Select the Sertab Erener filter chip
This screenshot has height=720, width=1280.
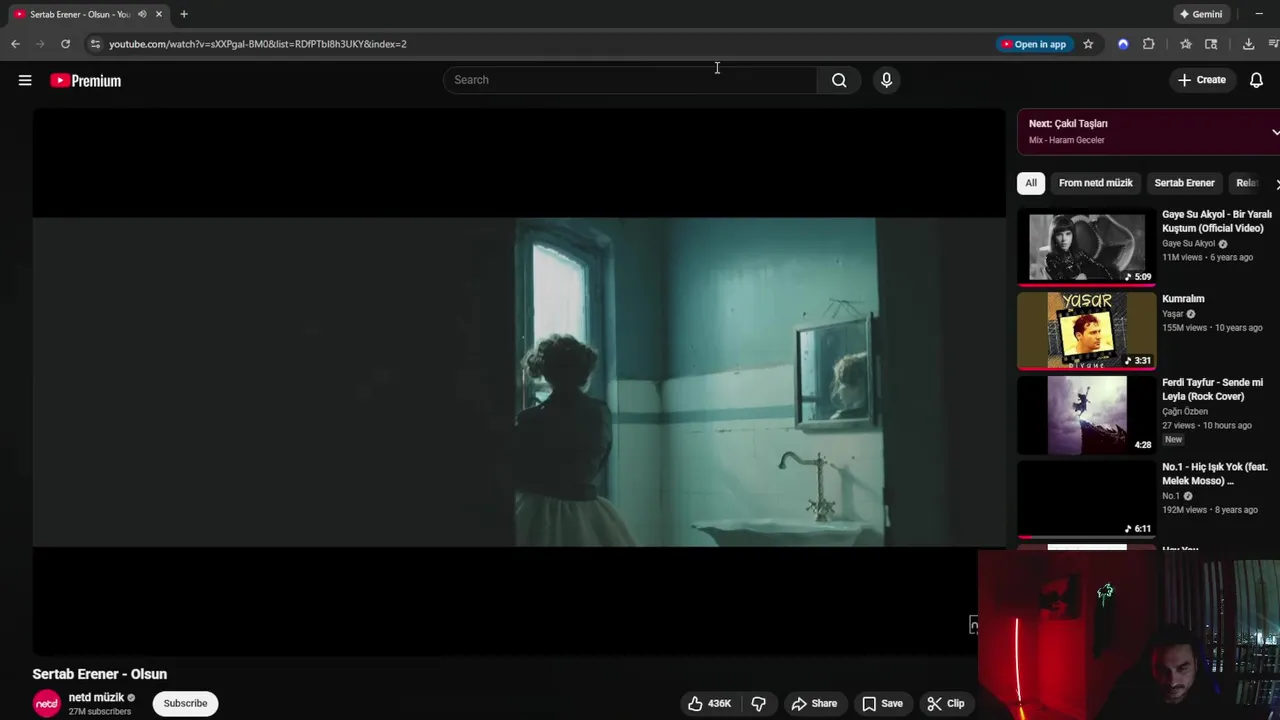[1184, 183]
